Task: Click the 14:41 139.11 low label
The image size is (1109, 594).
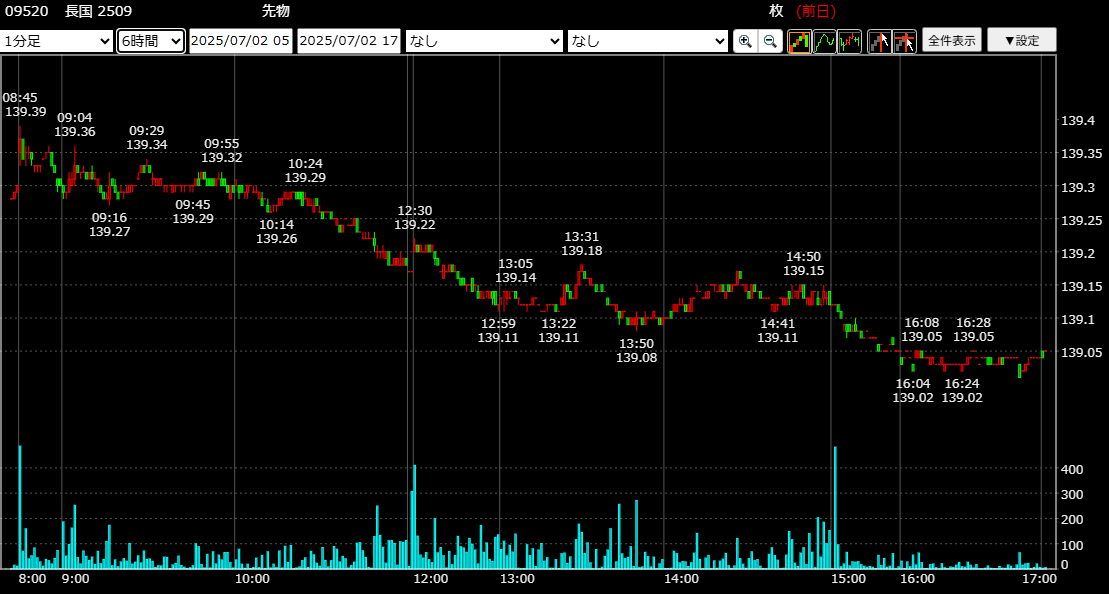Action: [x=777, y=330]
